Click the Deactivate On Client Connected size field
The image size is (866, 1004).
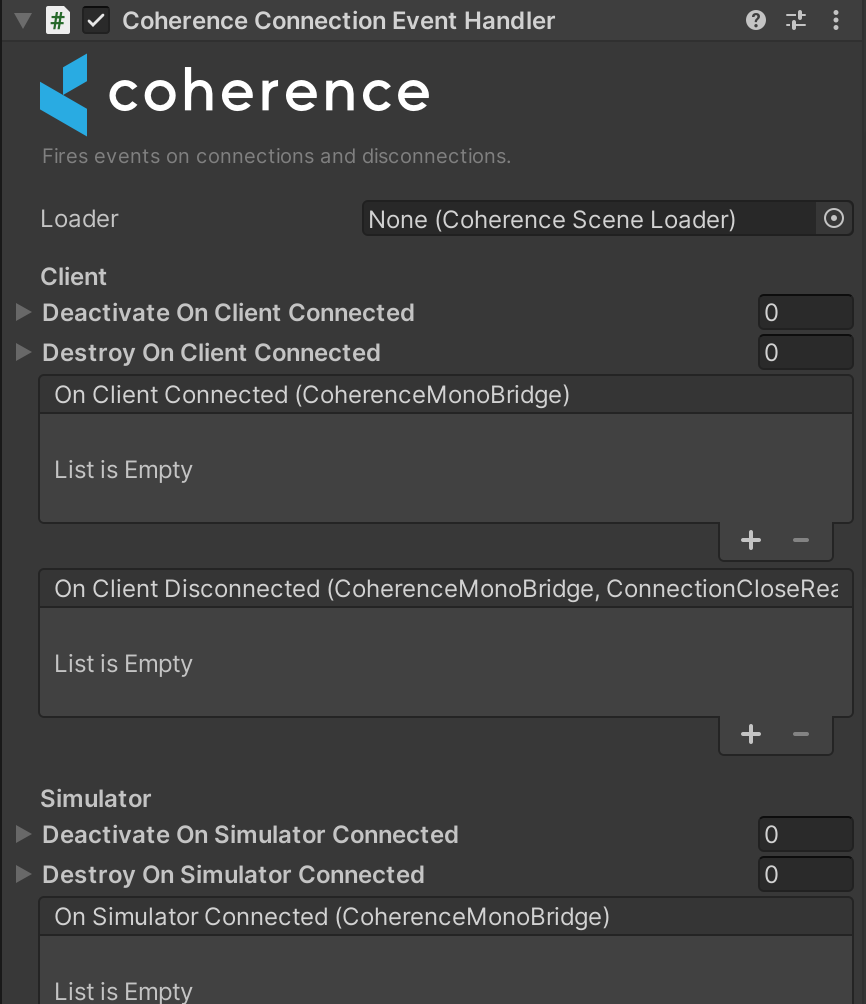(805, 313)
